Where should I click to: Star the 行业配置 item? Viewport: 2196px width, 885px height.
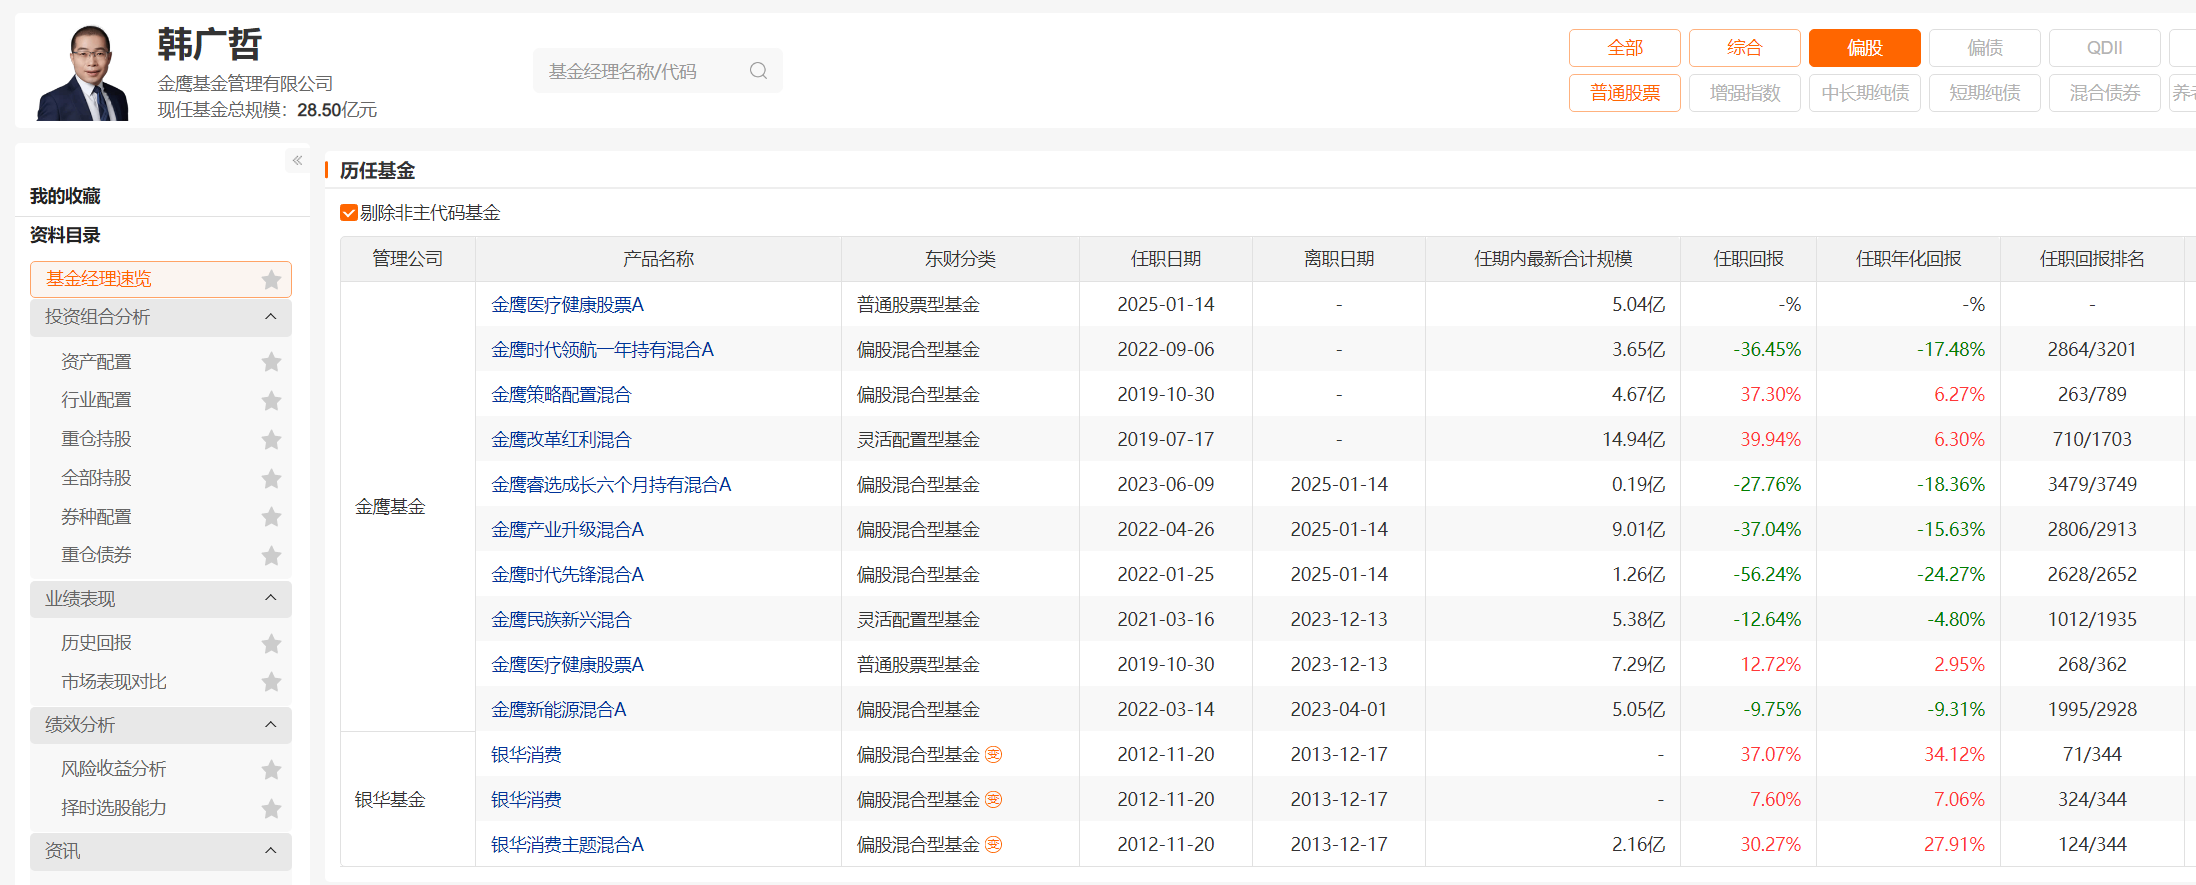pos(271,401)
